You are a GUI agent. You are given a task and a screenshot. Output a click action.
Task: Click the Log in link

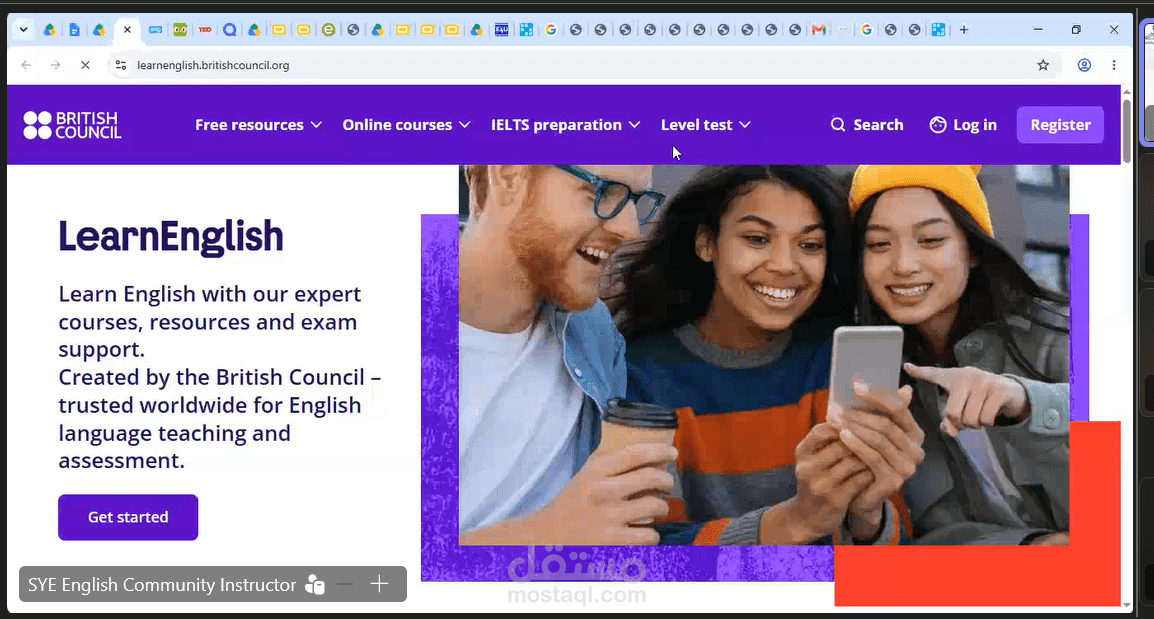[963, 125]
